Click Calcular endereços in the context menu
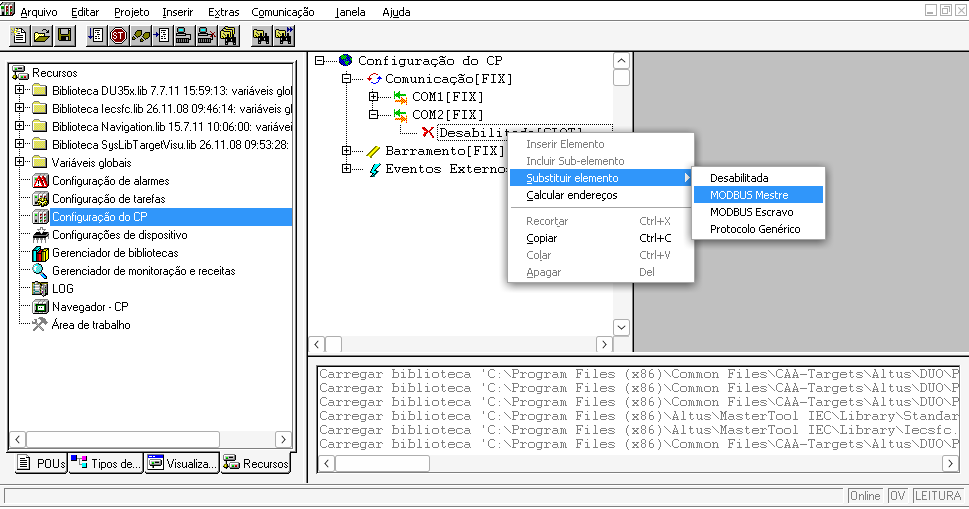The width and height of the screenshot is (969, 509). coord(601,195)
